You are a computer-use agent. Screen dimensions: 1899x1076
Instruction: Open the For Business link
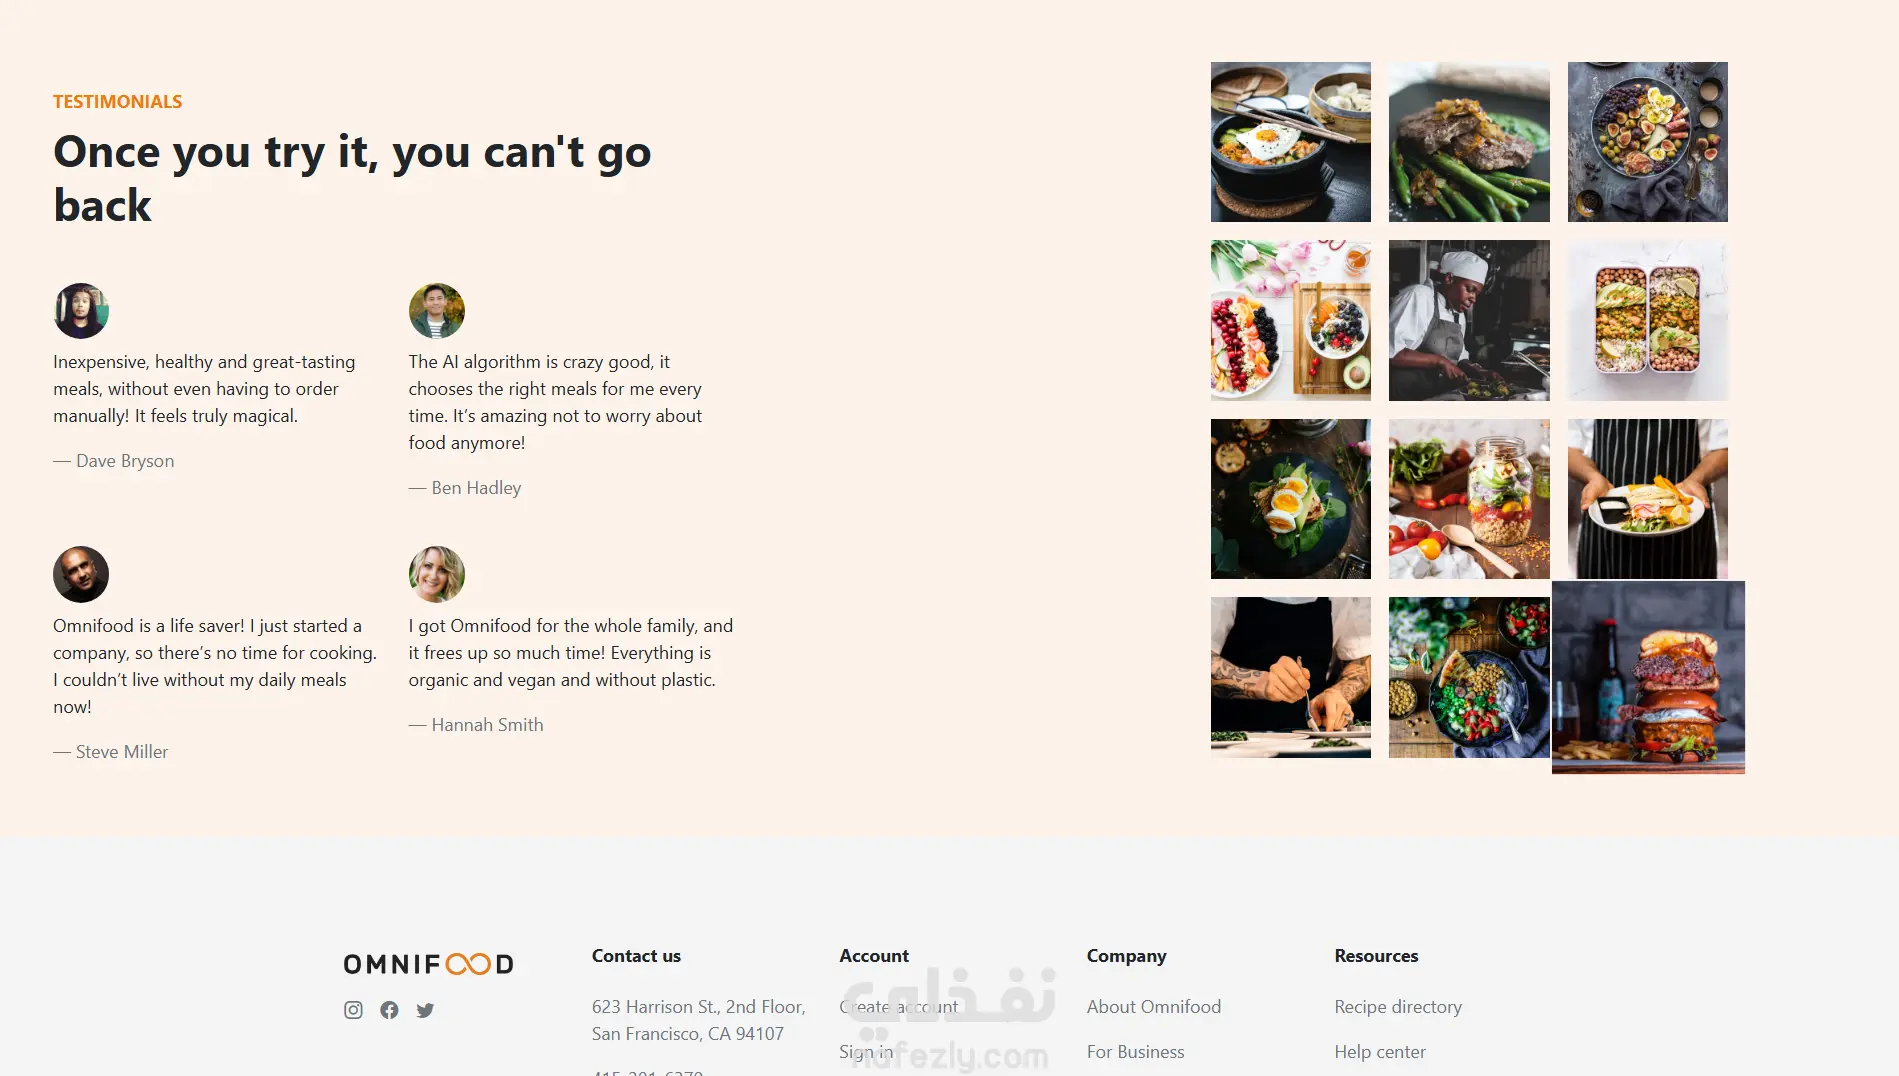click(1135, 1052)
